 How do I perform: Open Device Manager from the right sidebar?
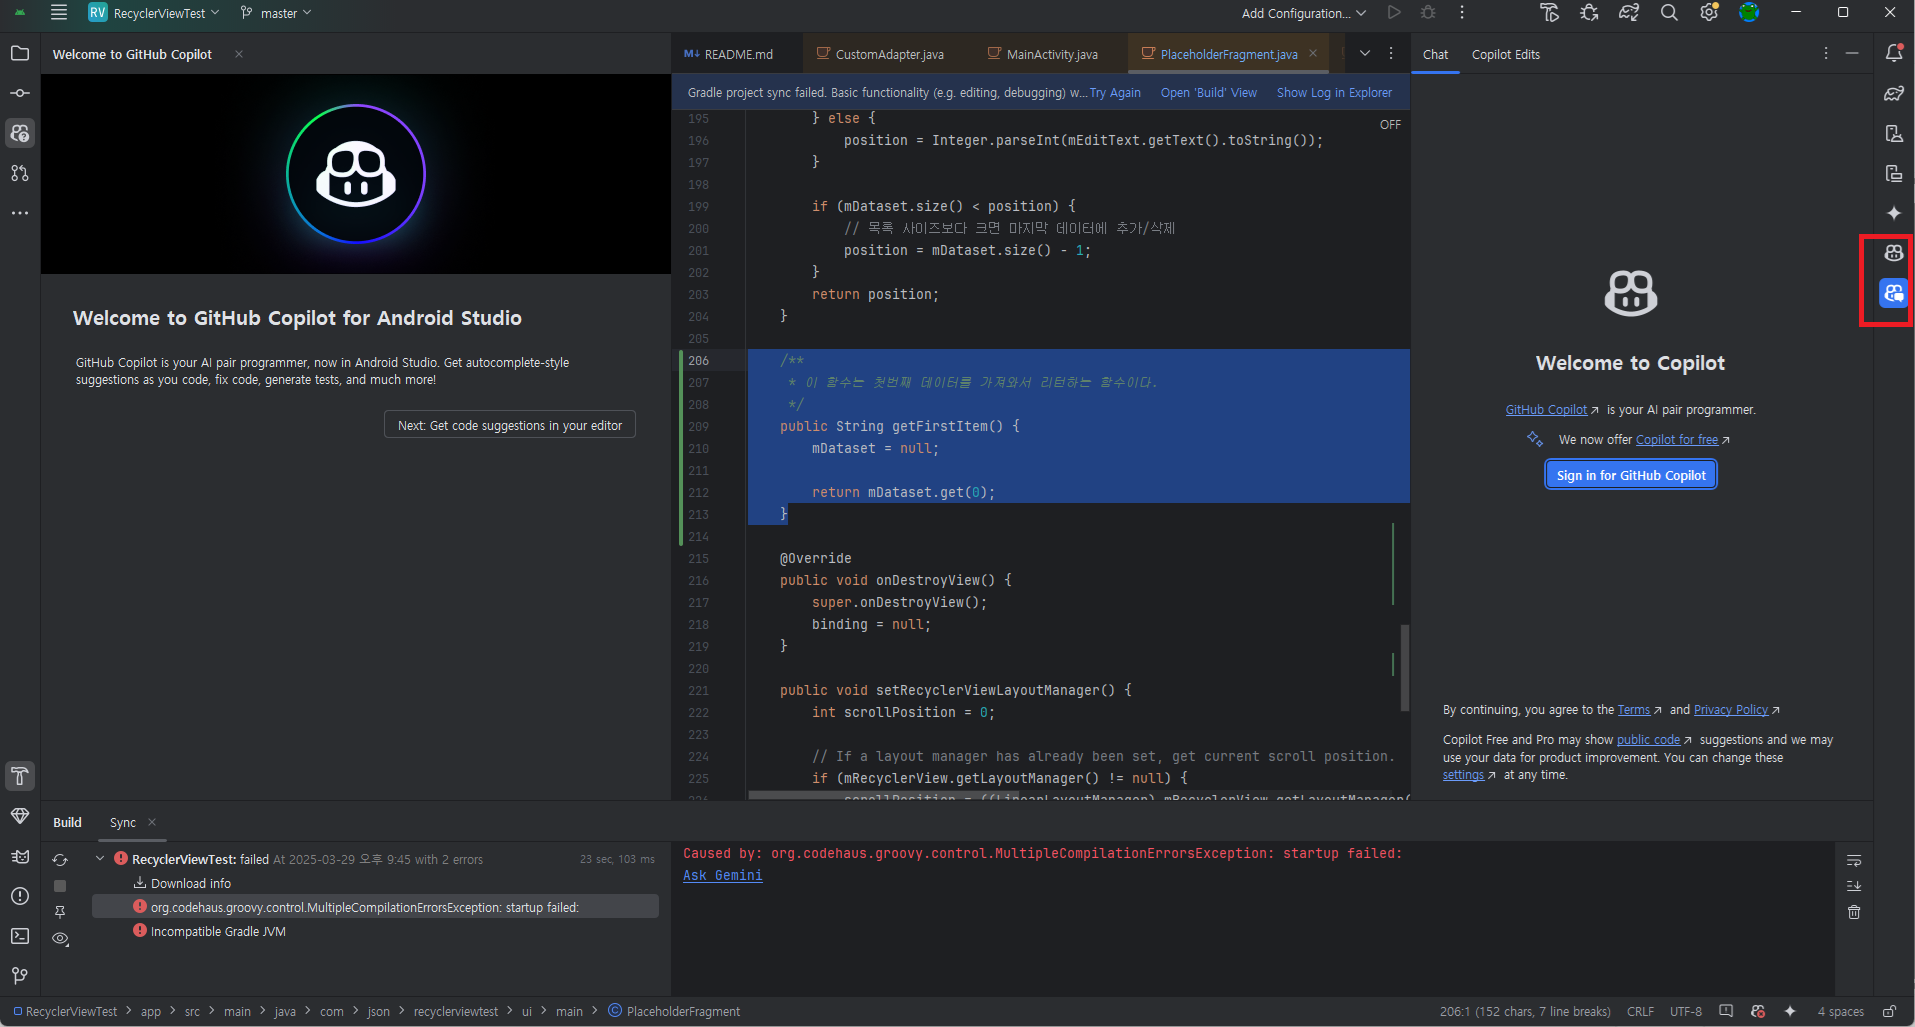1893,133
